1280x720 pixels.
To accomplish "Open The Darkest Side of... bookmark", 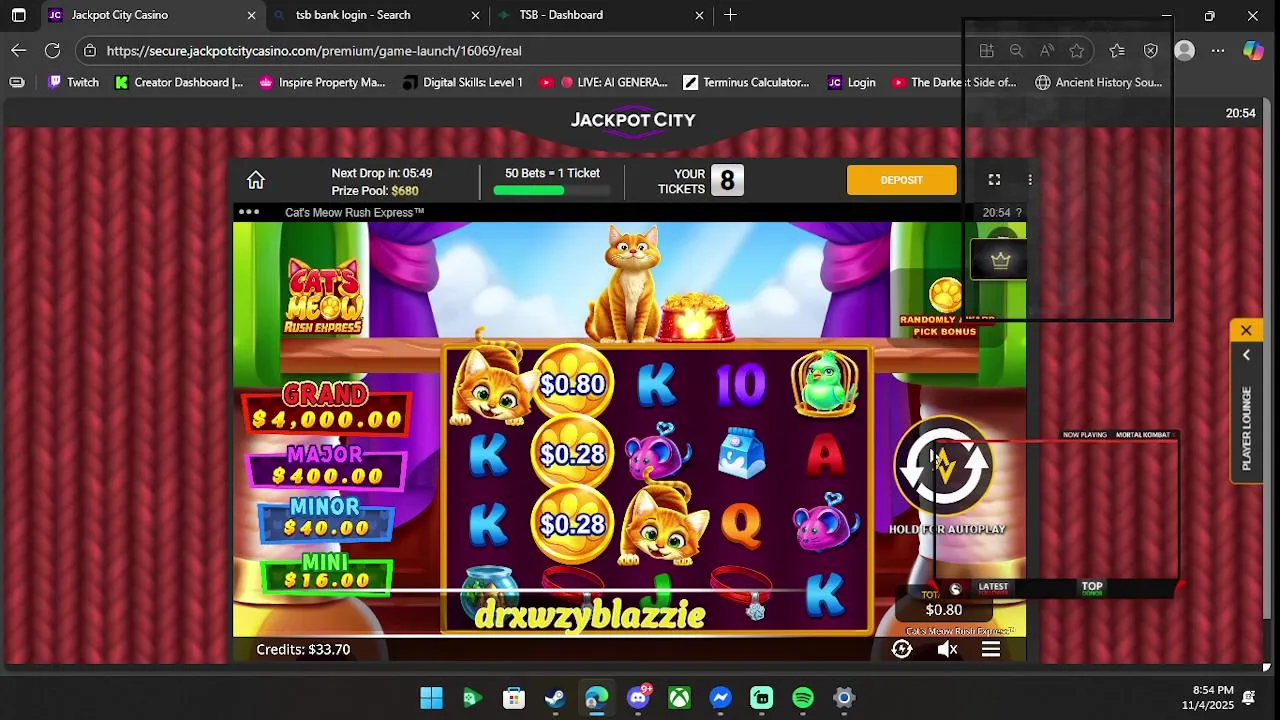I will pyautogui.click(x=954, y=82).
